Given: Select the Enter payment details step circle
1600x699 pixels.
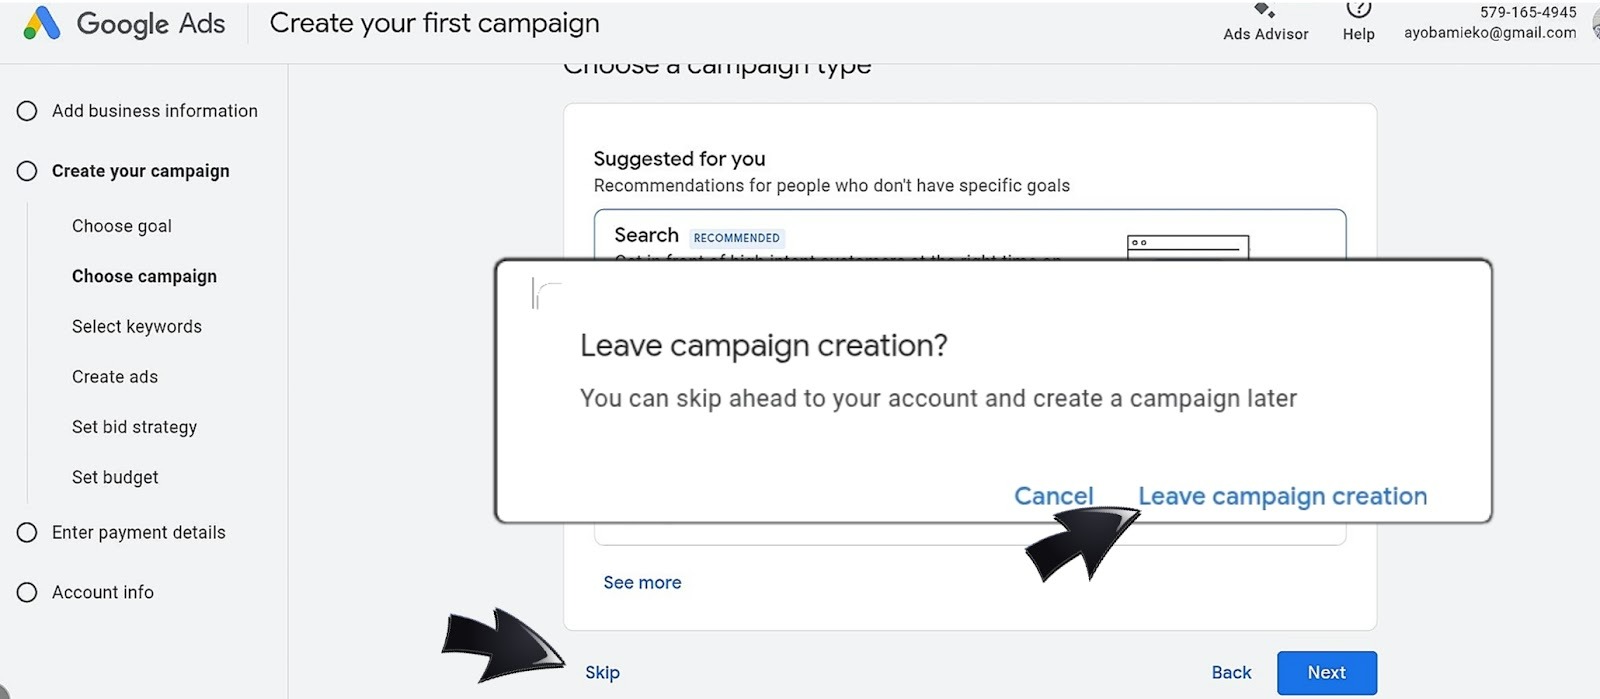Looking at the screenshot, I should click(x=27, y=533).
